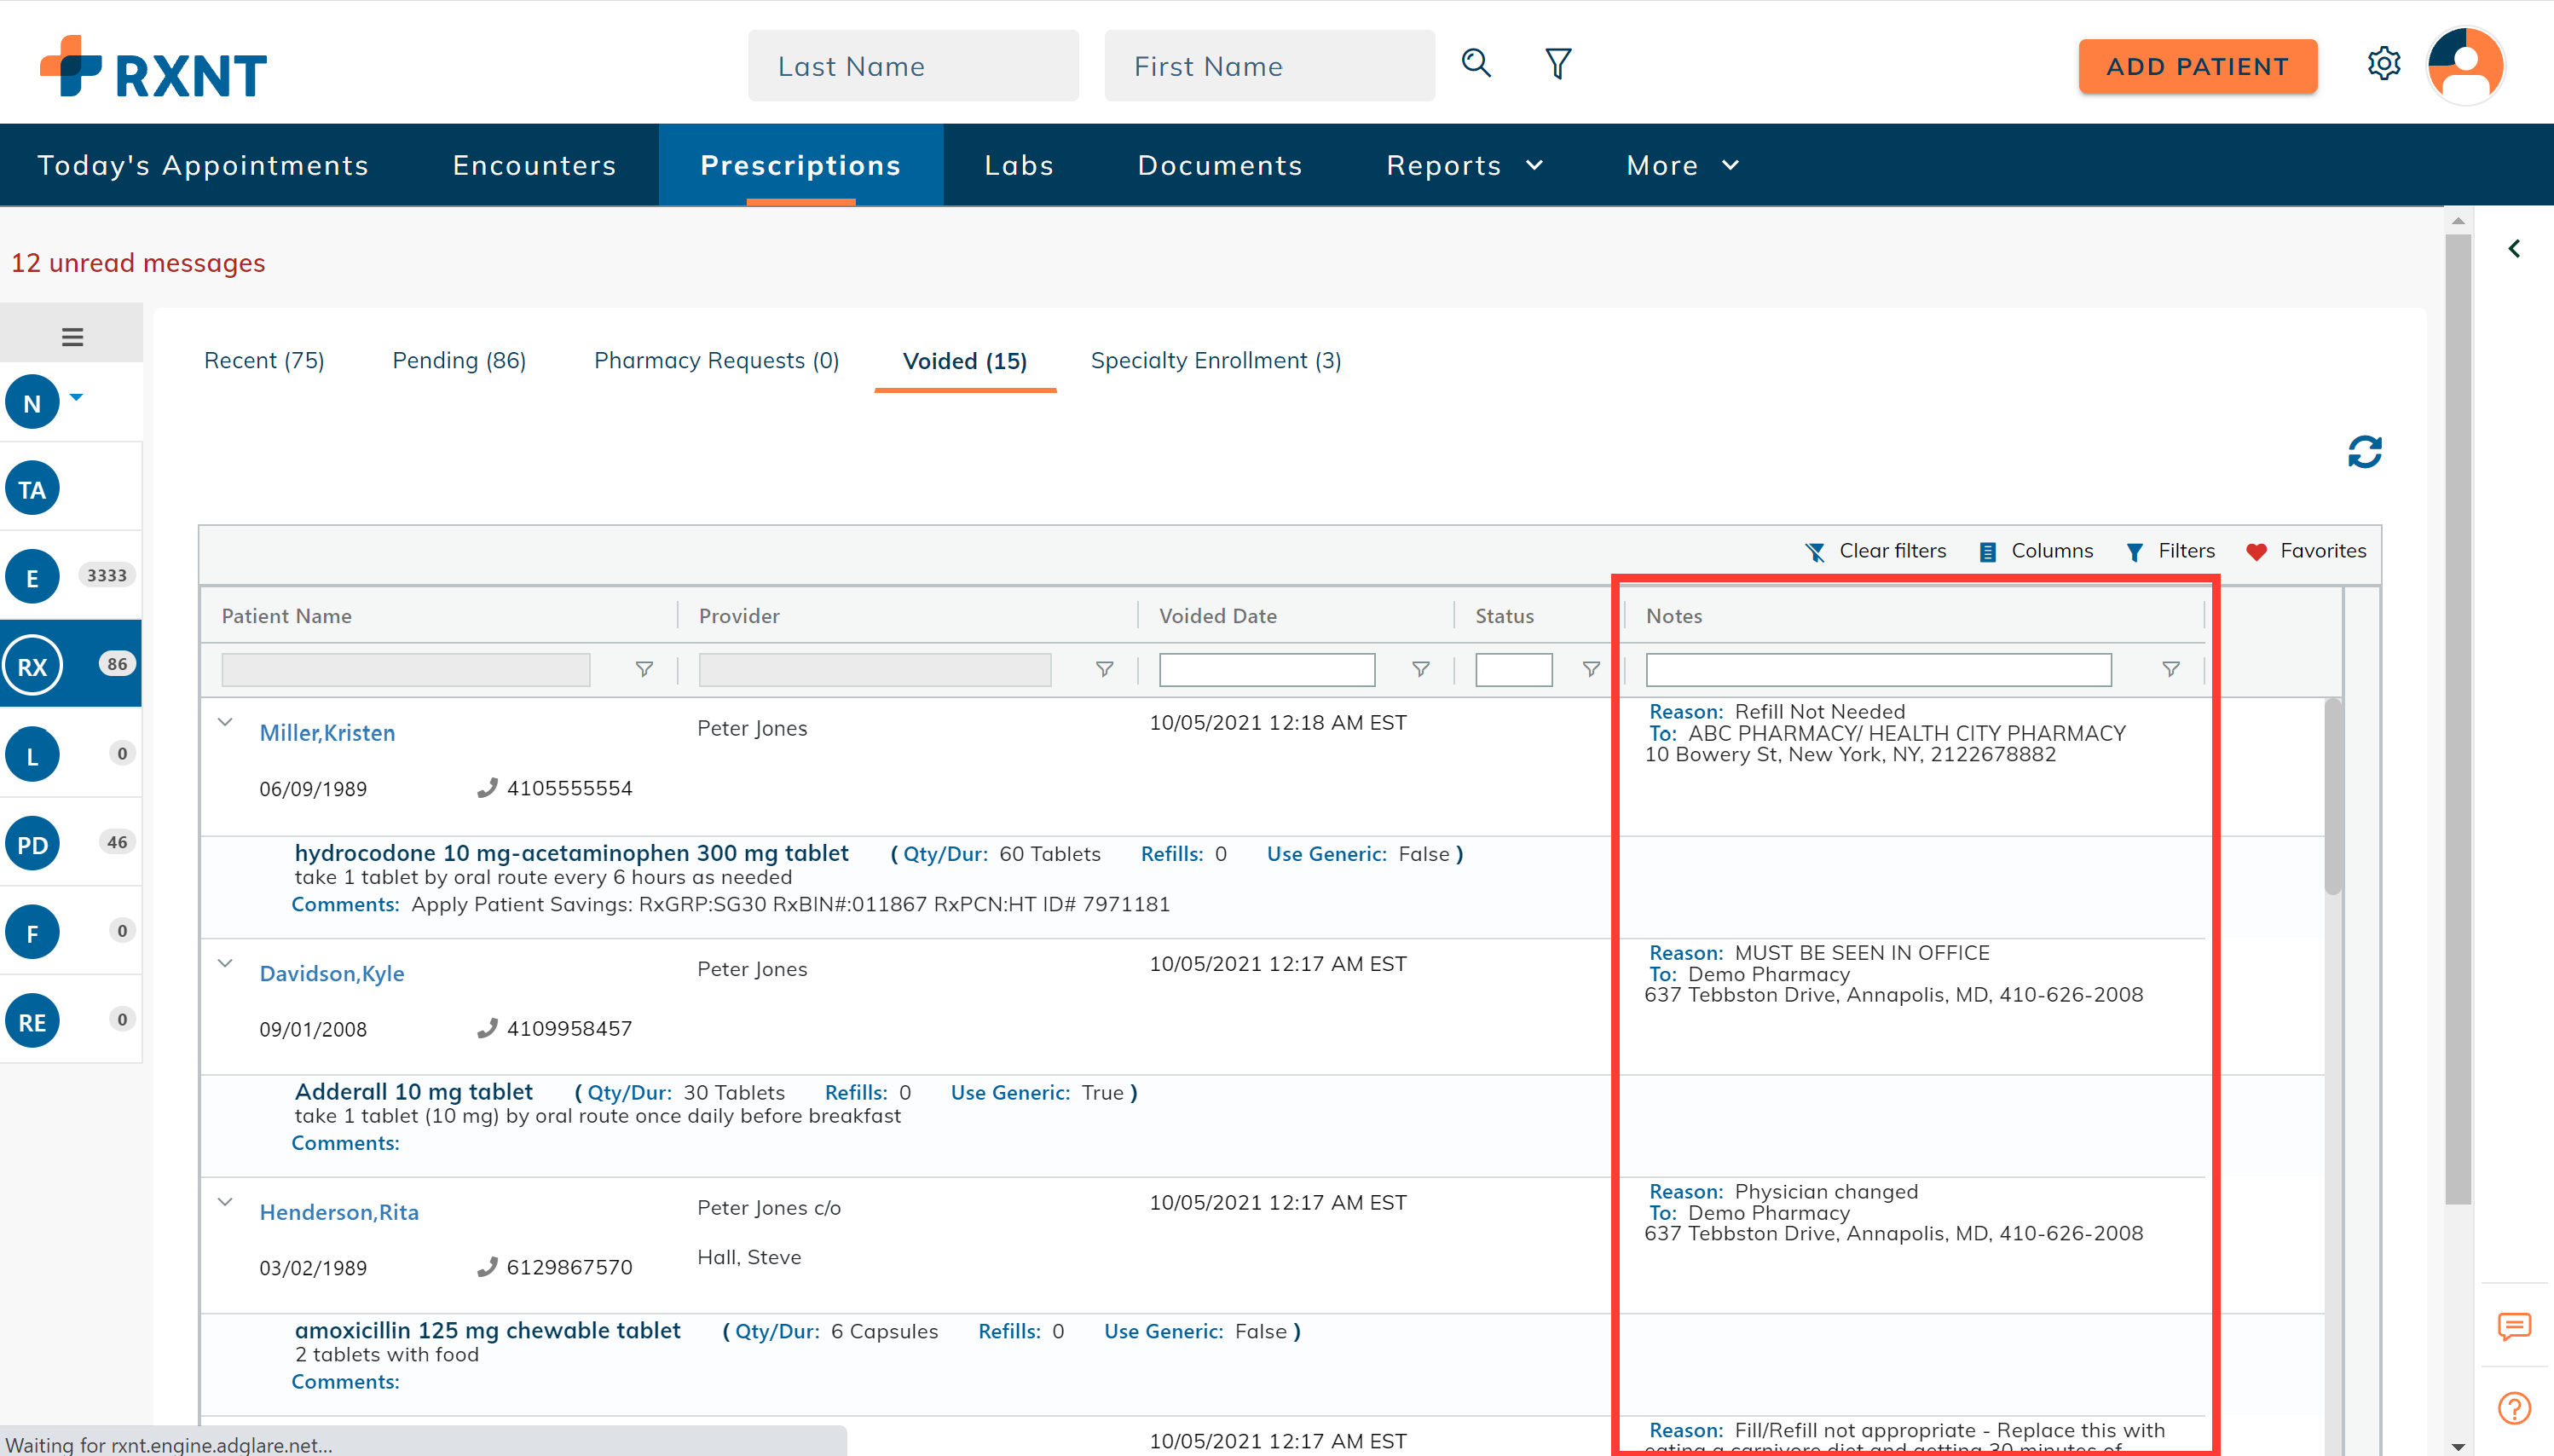The image size is (2554, 1456).
Task: Open the More dropdown menu
Action: pyautogui.click(x=1682, y=165)
